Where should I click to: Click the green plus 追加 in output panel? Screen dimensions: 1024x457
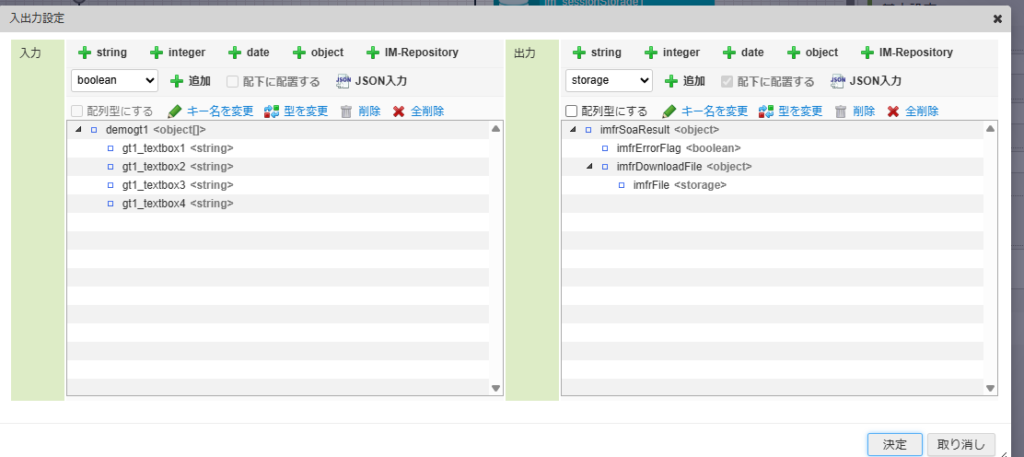(x=672, y=81)
